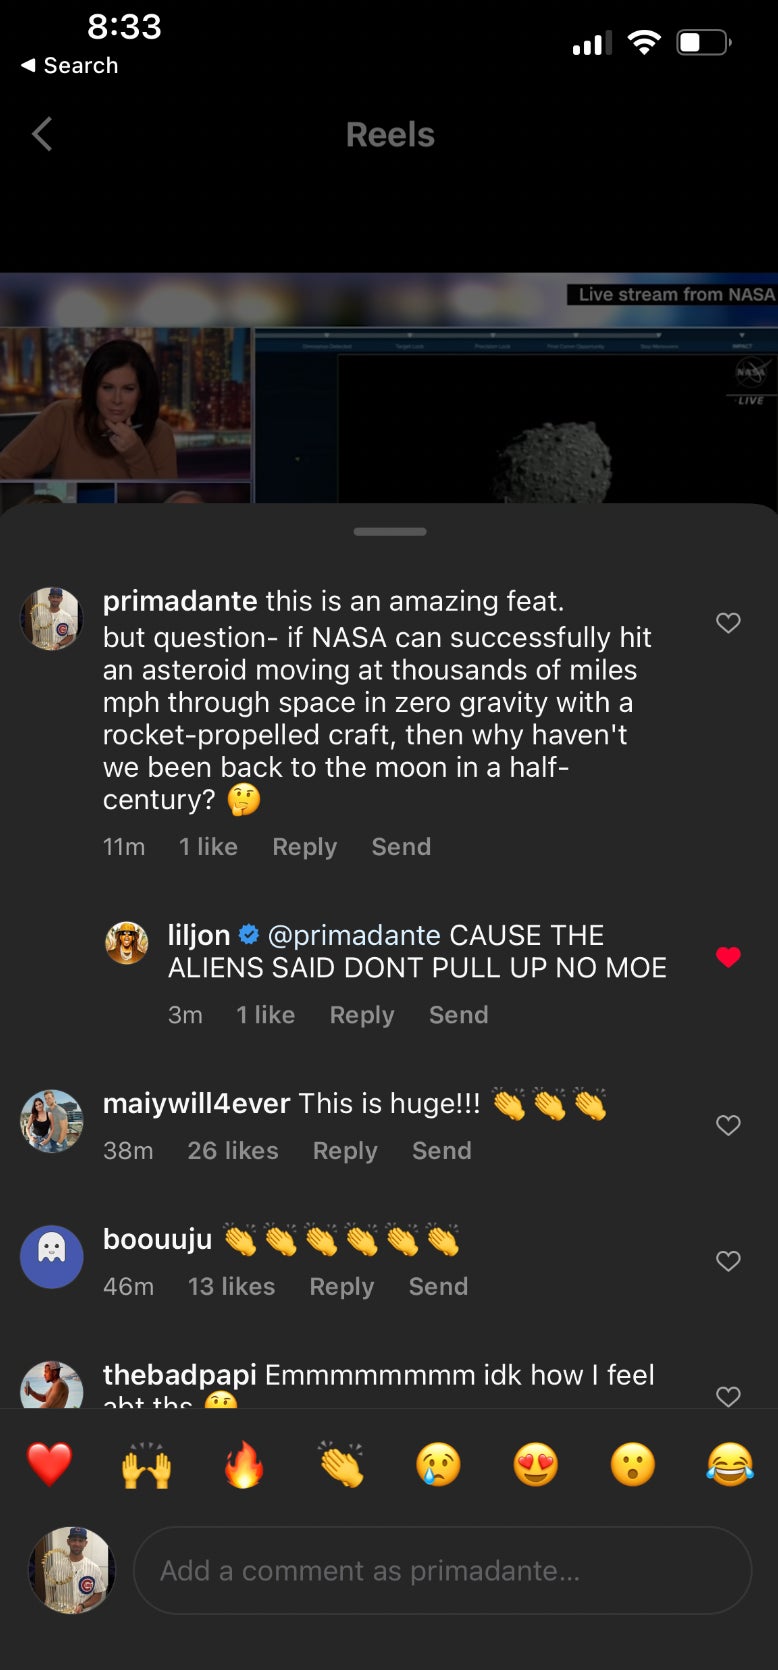Tap the heart onboouuju's comment

click(728, 1261)
